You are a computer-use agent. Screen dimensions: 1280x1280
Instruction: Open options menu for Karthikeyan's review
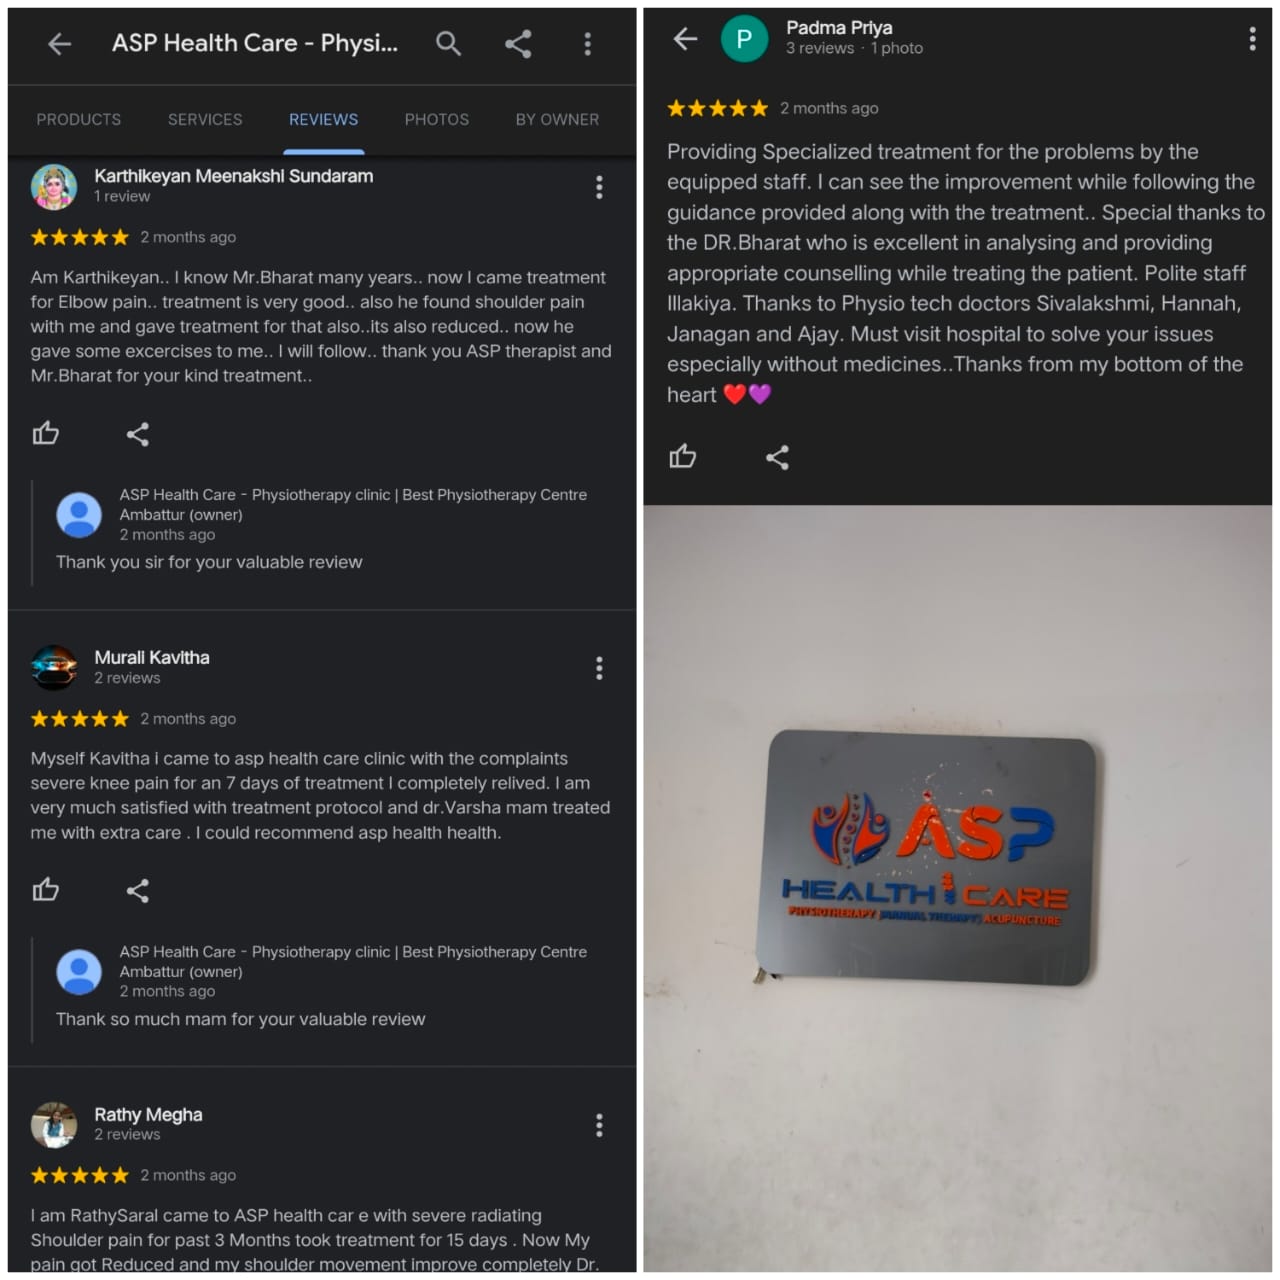point(599,187)
